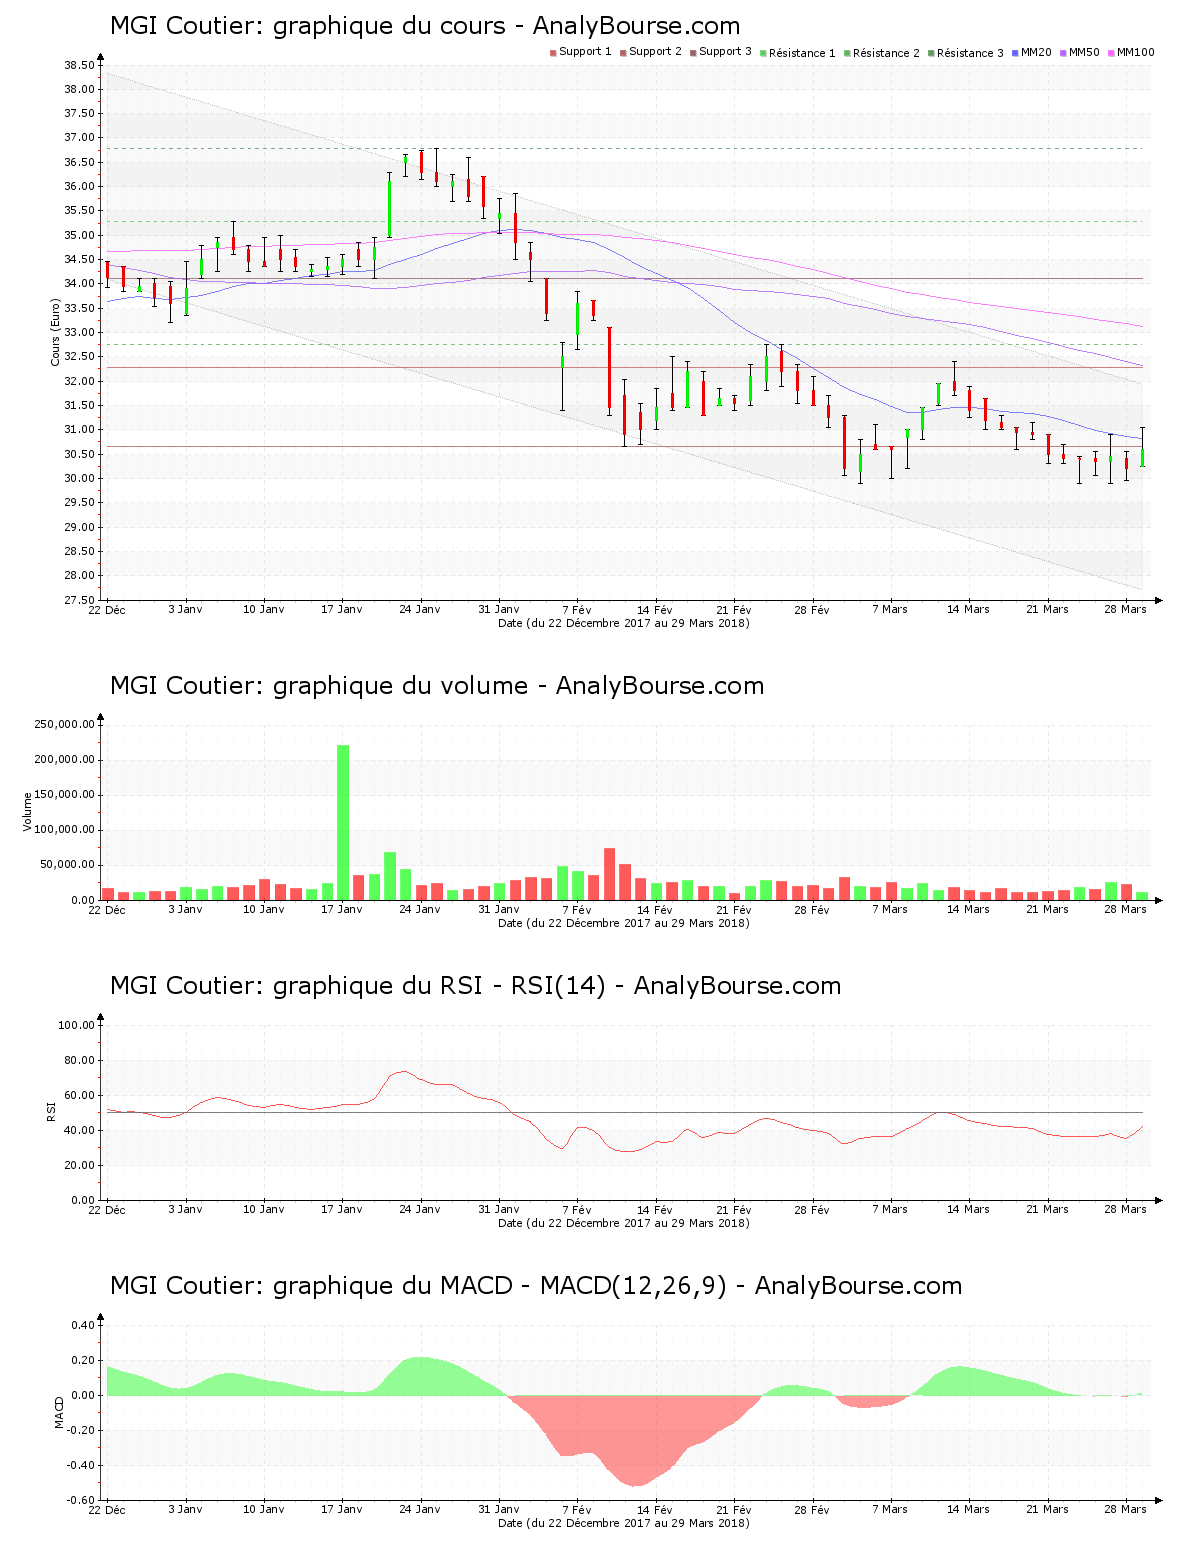Select the MM100 legend label
Image resolution: width=1200 pixels, height=1550 pixels.
point(1135,52)
